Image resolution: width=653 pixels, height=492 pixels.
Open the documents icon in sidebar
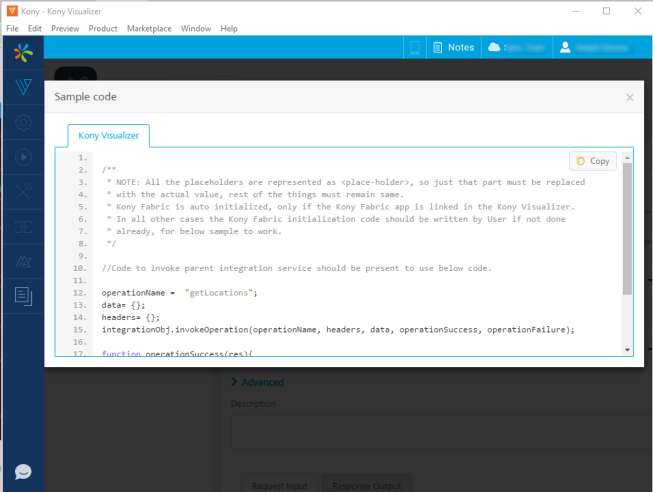(23, 296)
